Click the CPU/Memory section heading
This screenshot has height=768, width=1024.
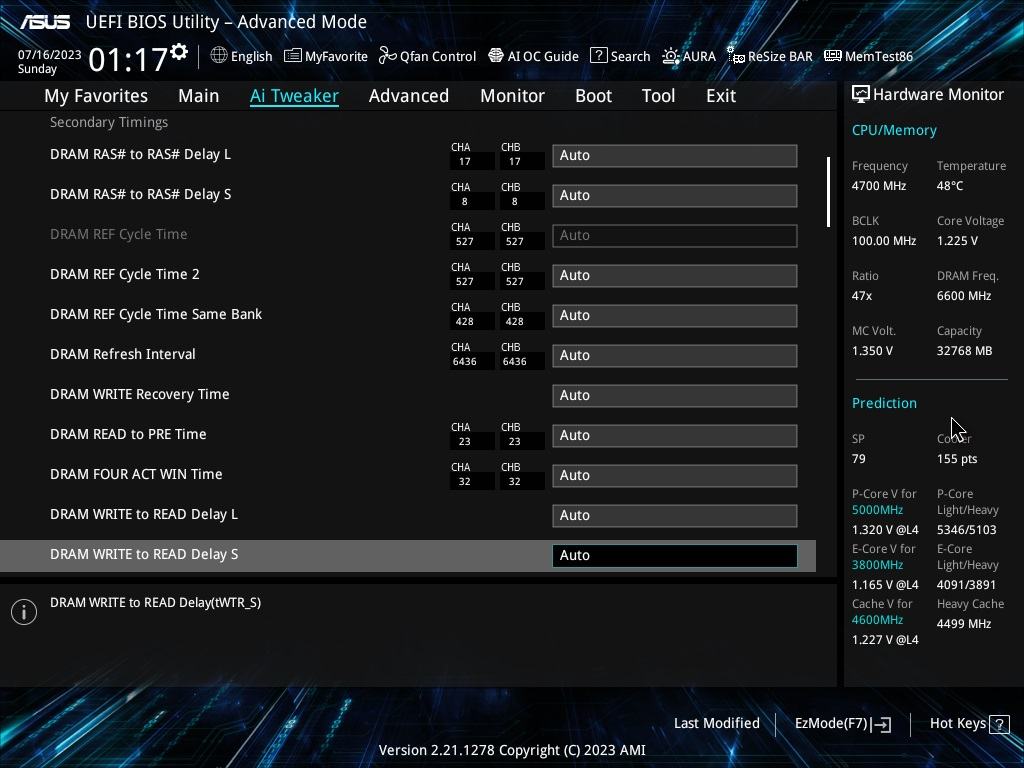[x=894, y=130]
